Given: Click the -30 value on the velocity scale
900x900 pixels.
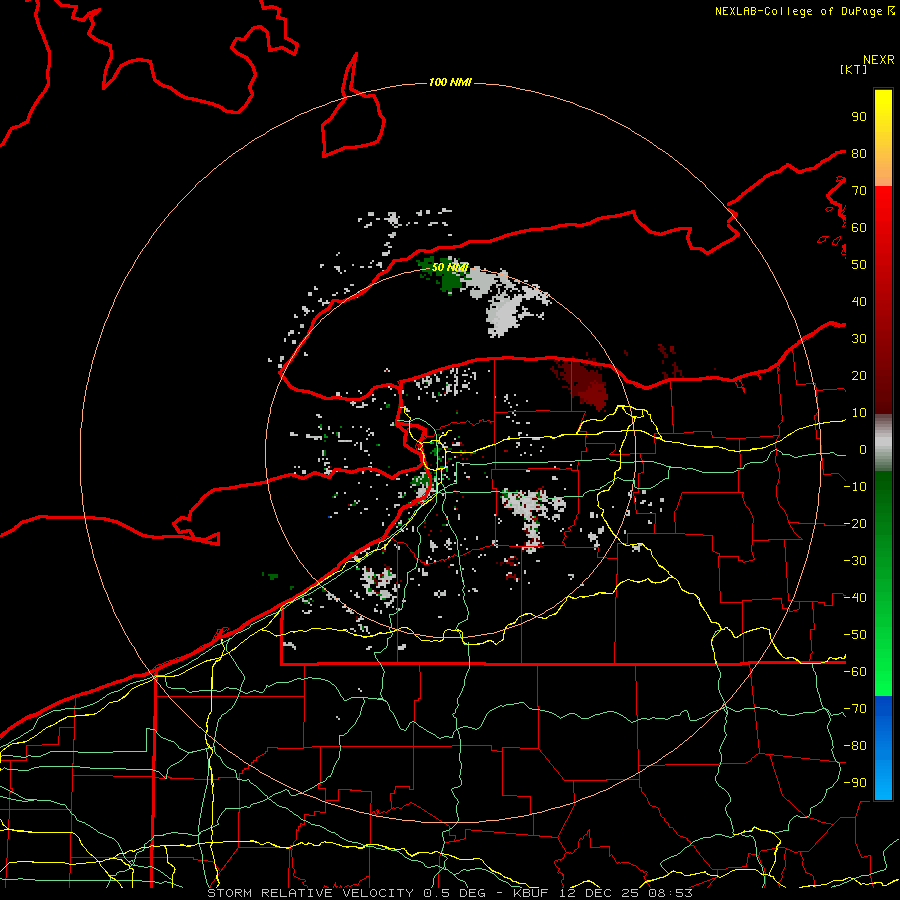Looking at the screenshot, I should (855, 561).
